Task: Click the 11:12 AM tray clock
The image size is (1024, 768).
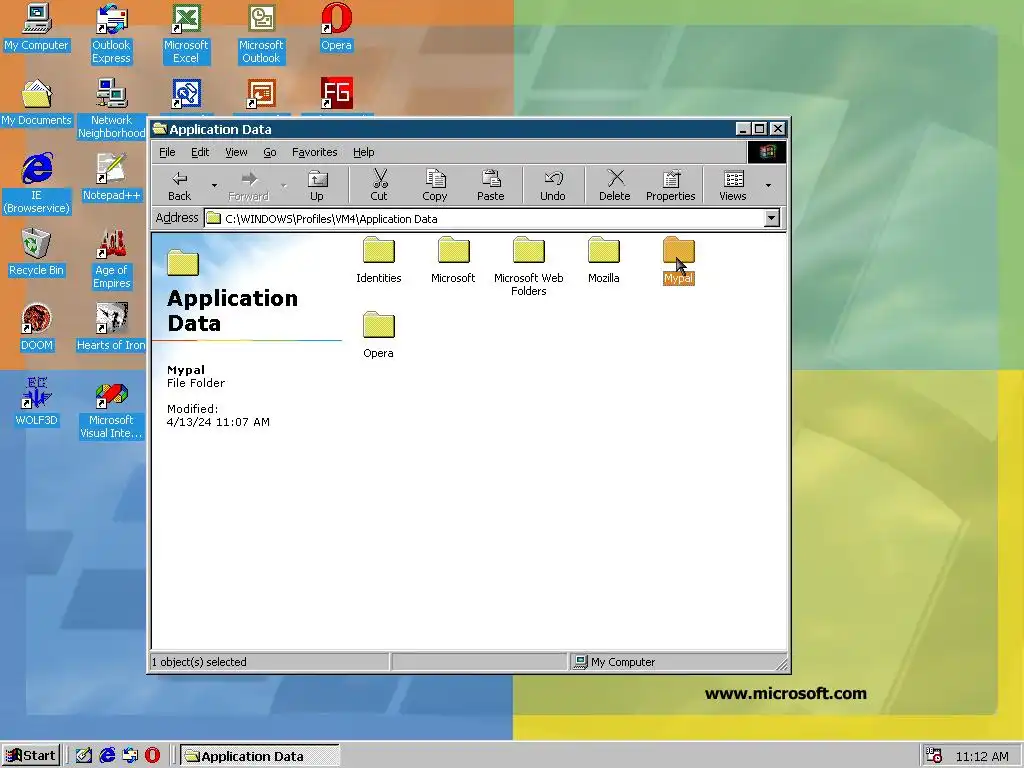Action: coord(982,756)
